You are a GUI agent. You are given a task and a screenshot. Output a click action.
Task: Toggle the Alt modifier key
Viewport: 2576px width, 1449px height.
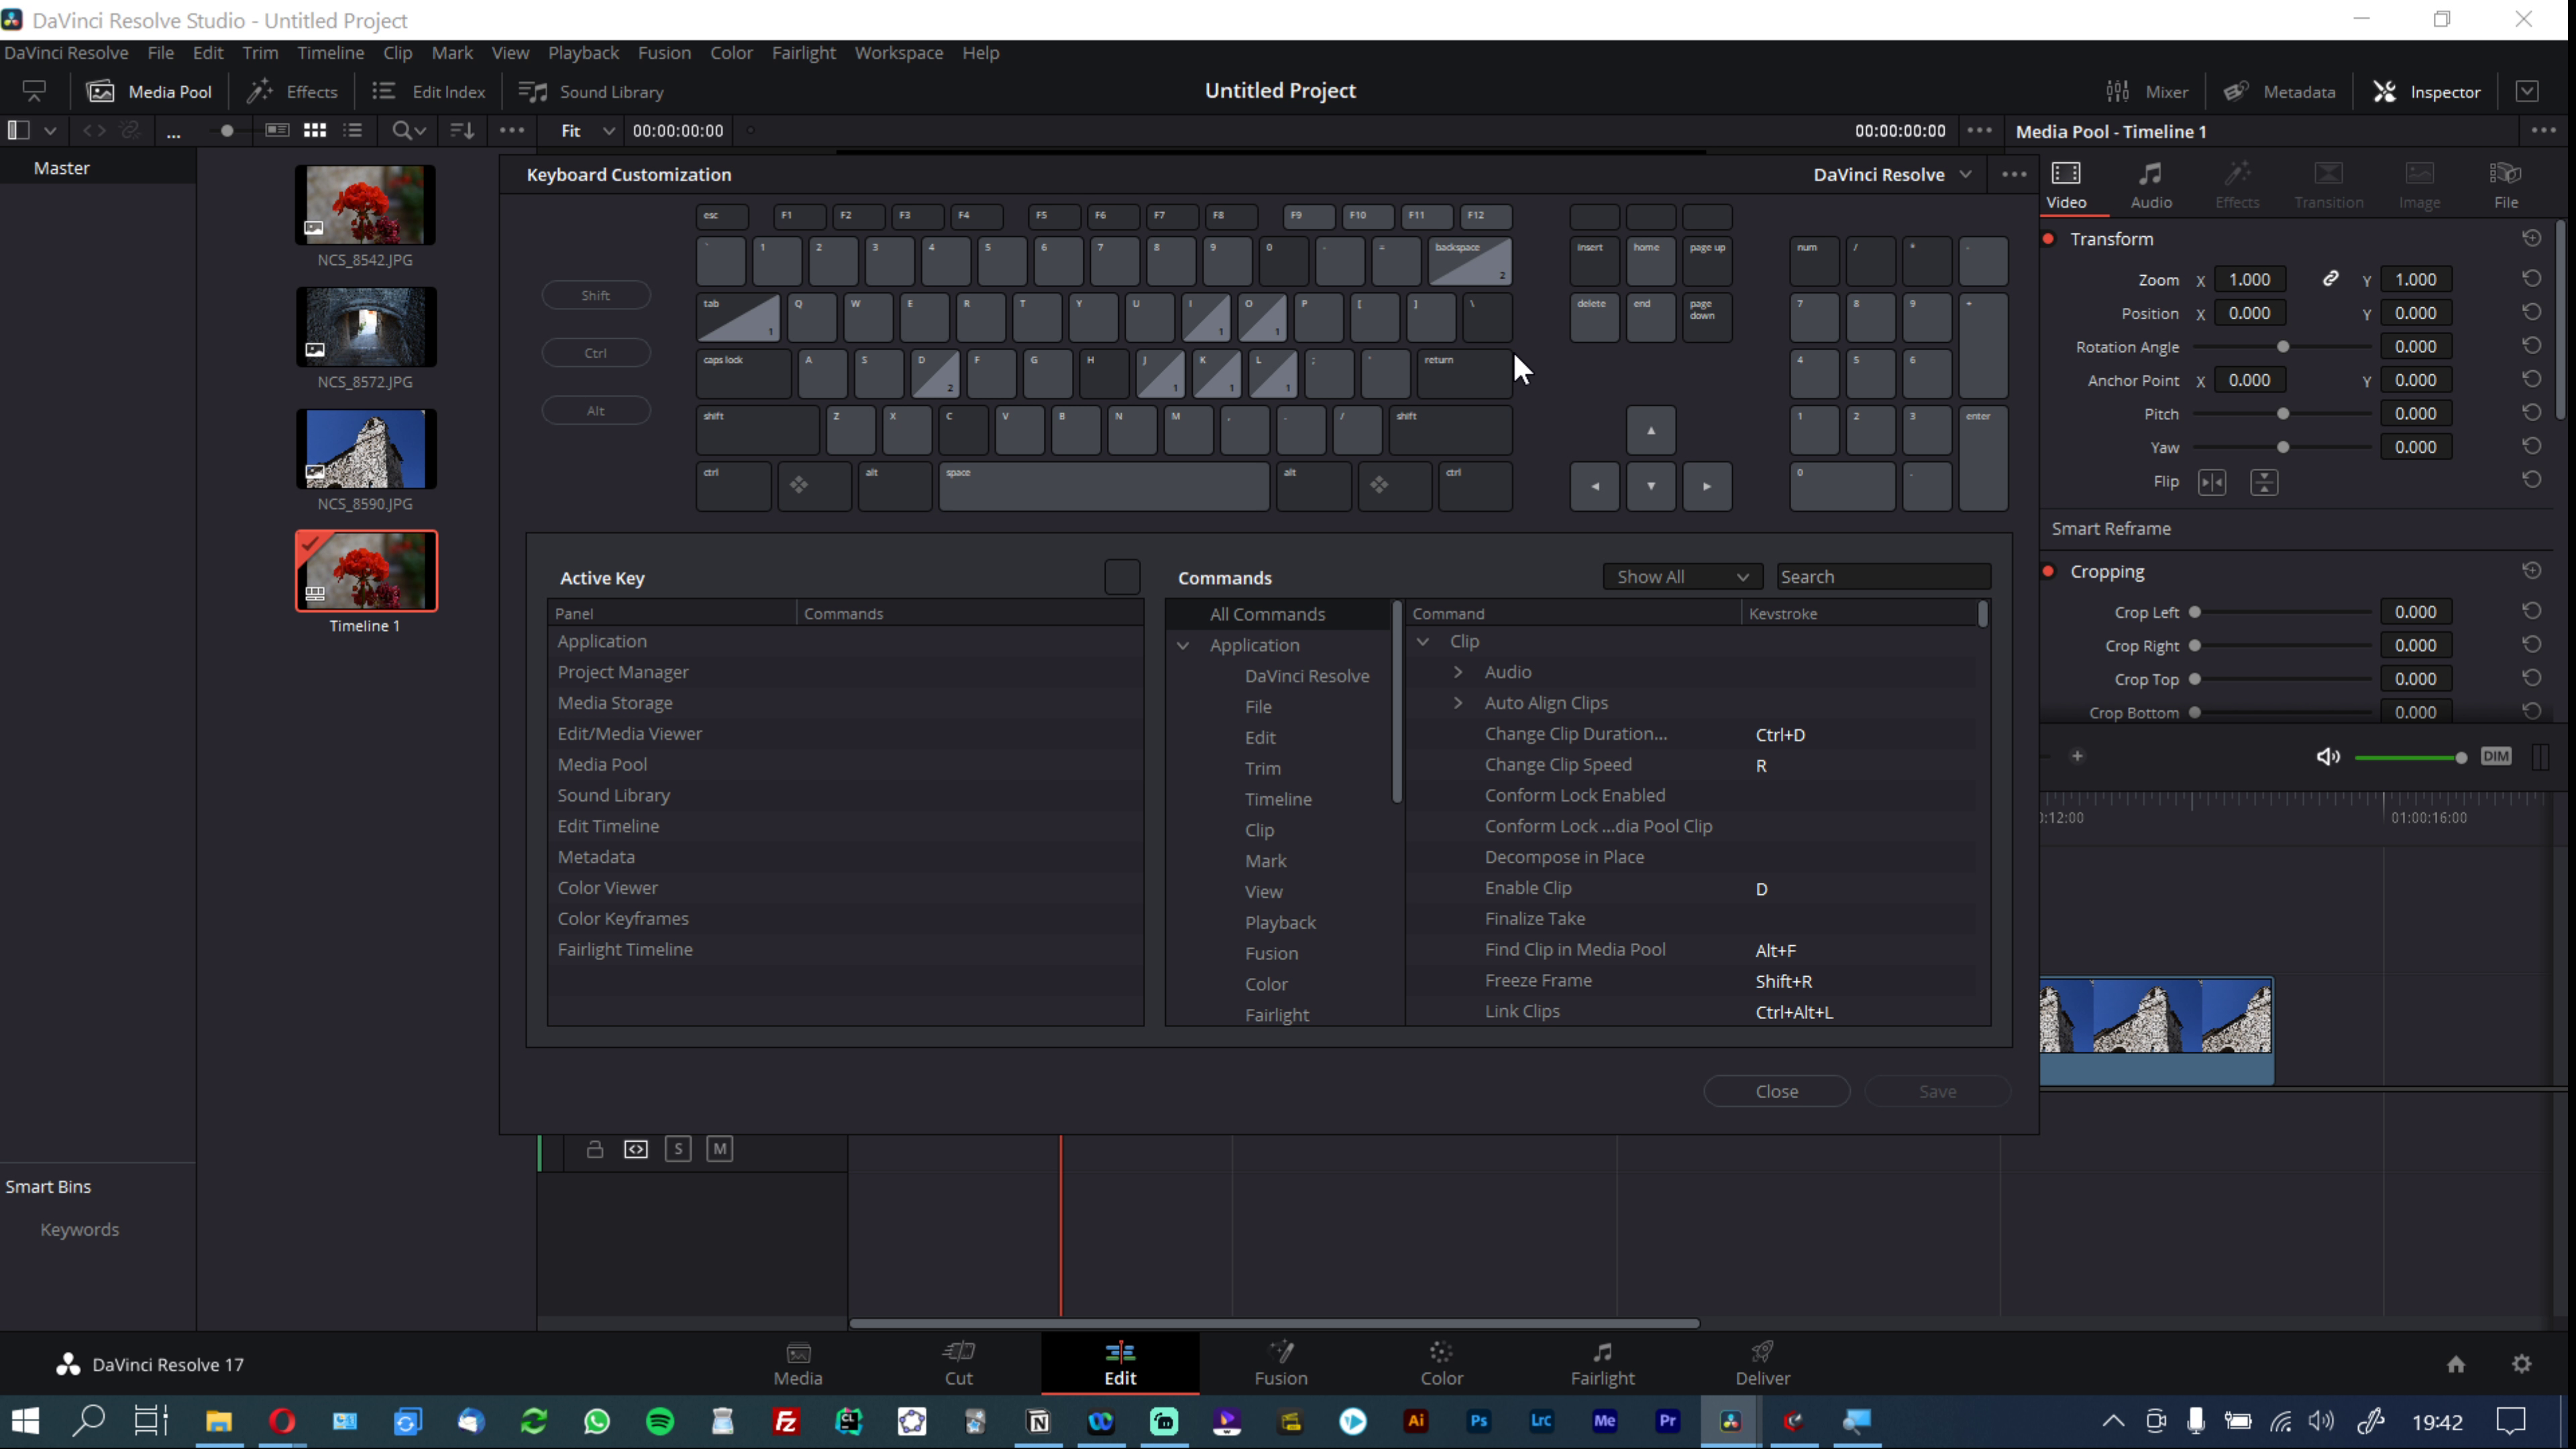coord(596,411)
